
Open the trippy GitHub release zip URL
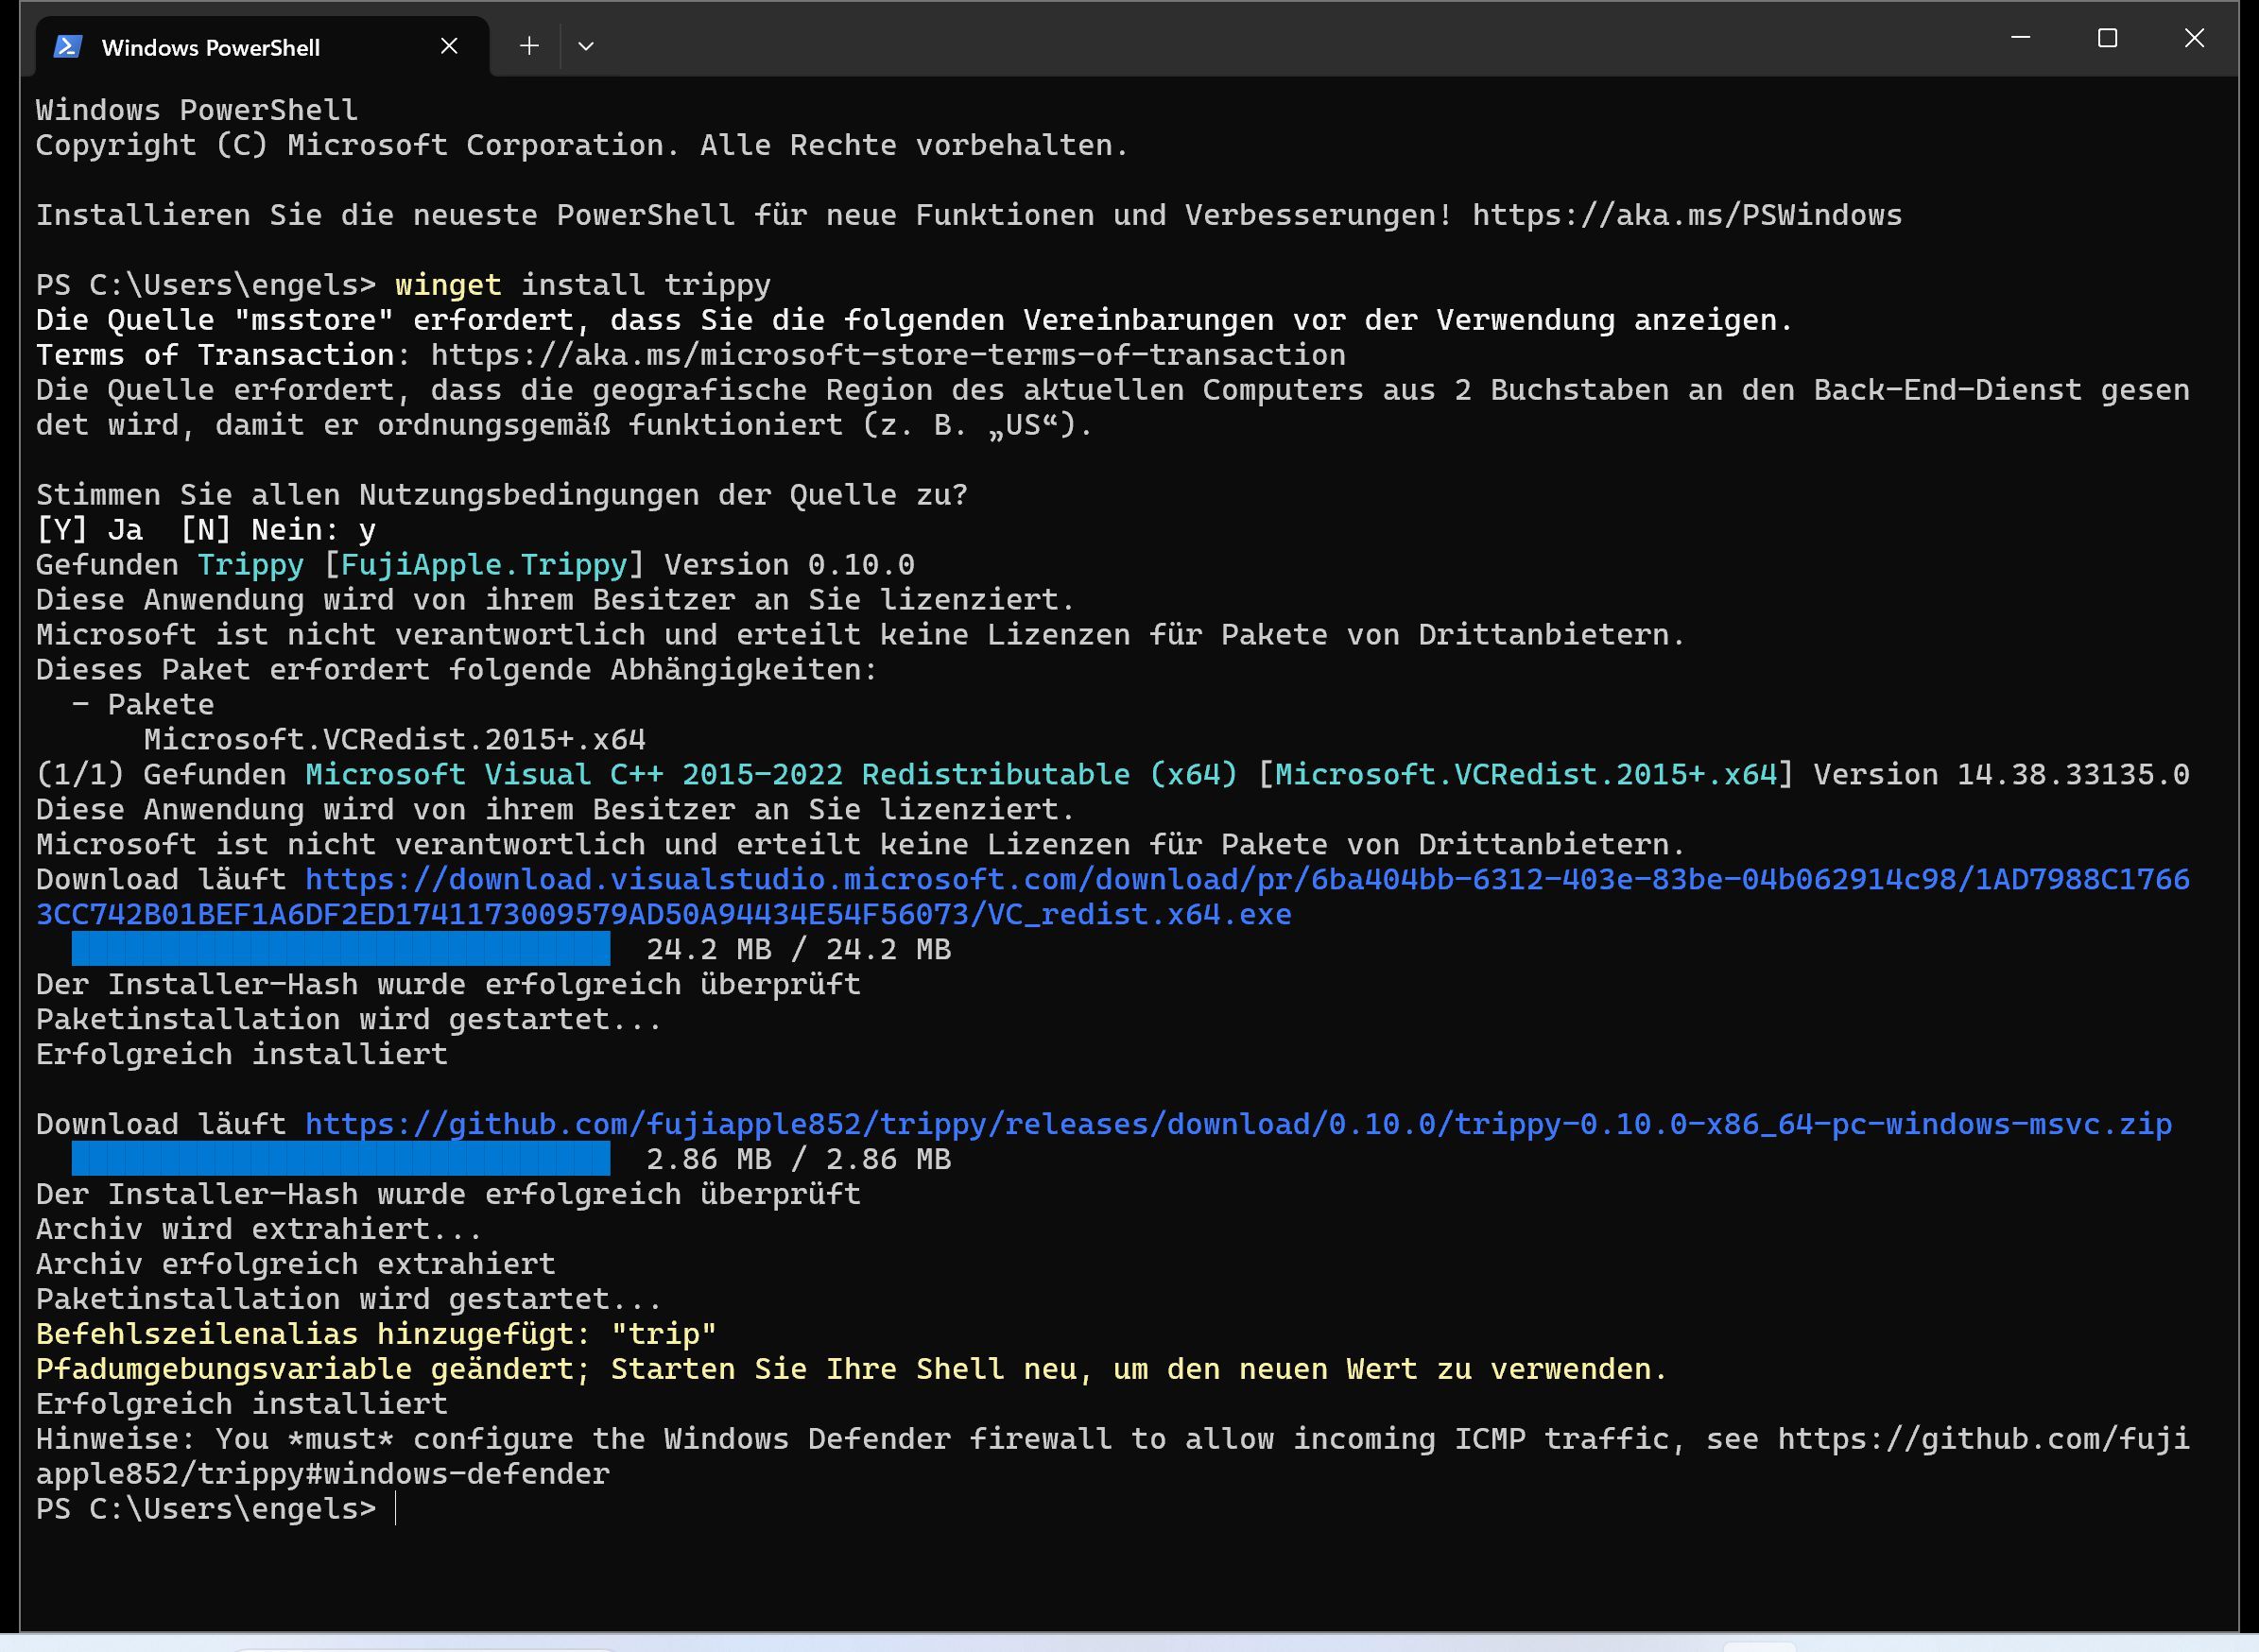(x=1238, y=1124)
